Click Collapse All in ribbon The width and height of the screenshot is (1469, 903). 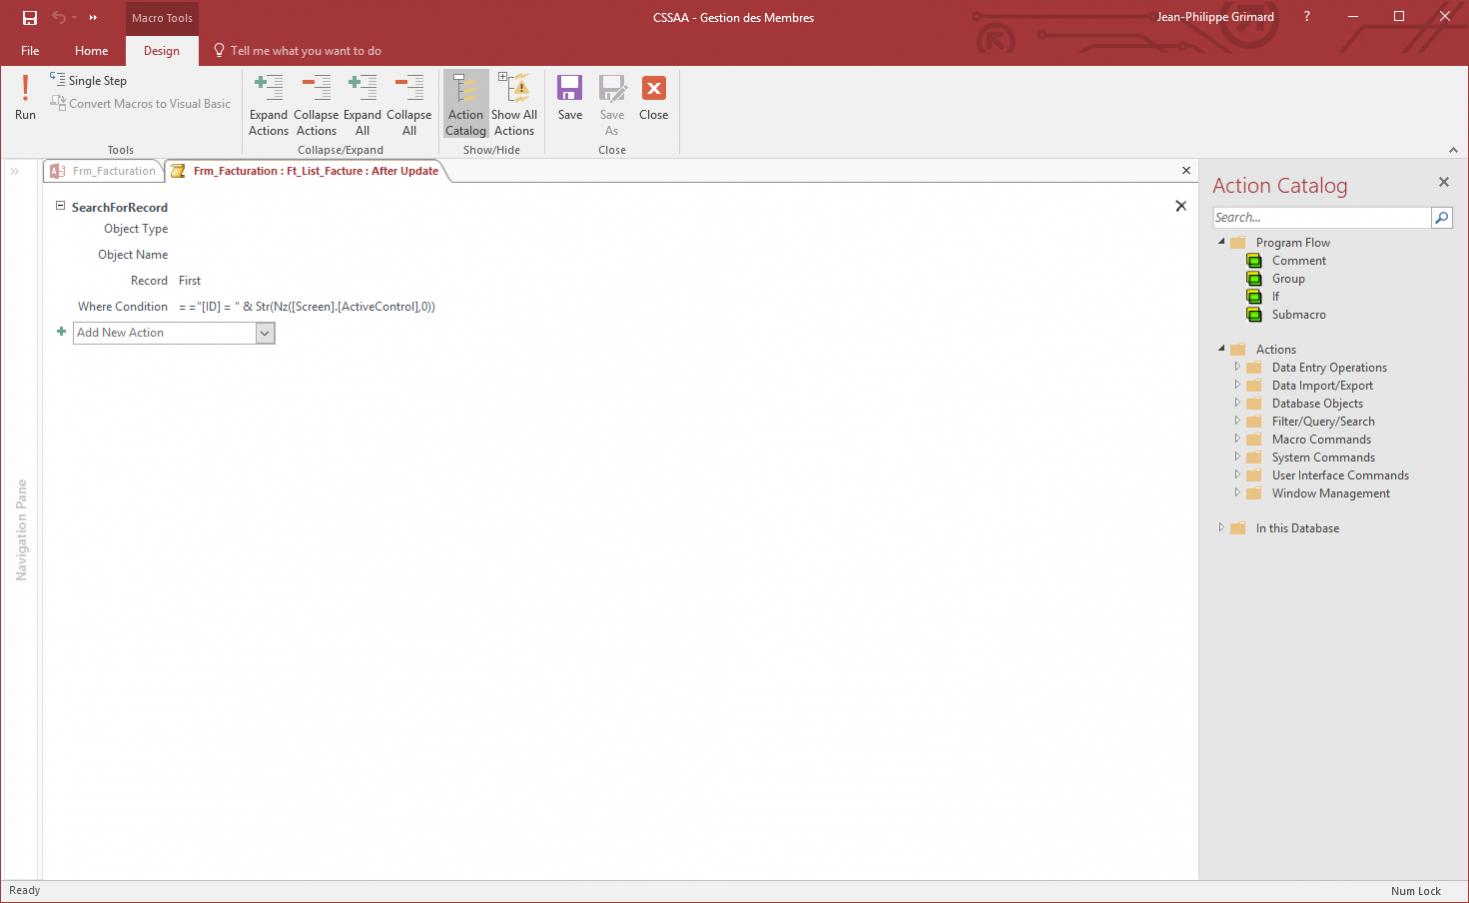409,104
